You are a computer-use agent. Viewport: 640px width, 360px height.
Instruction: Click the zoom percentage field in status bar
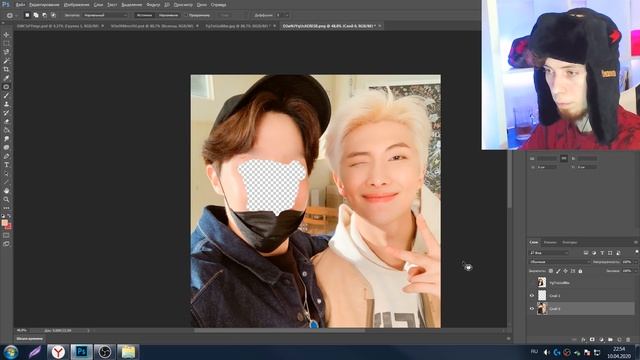point(22,330)
